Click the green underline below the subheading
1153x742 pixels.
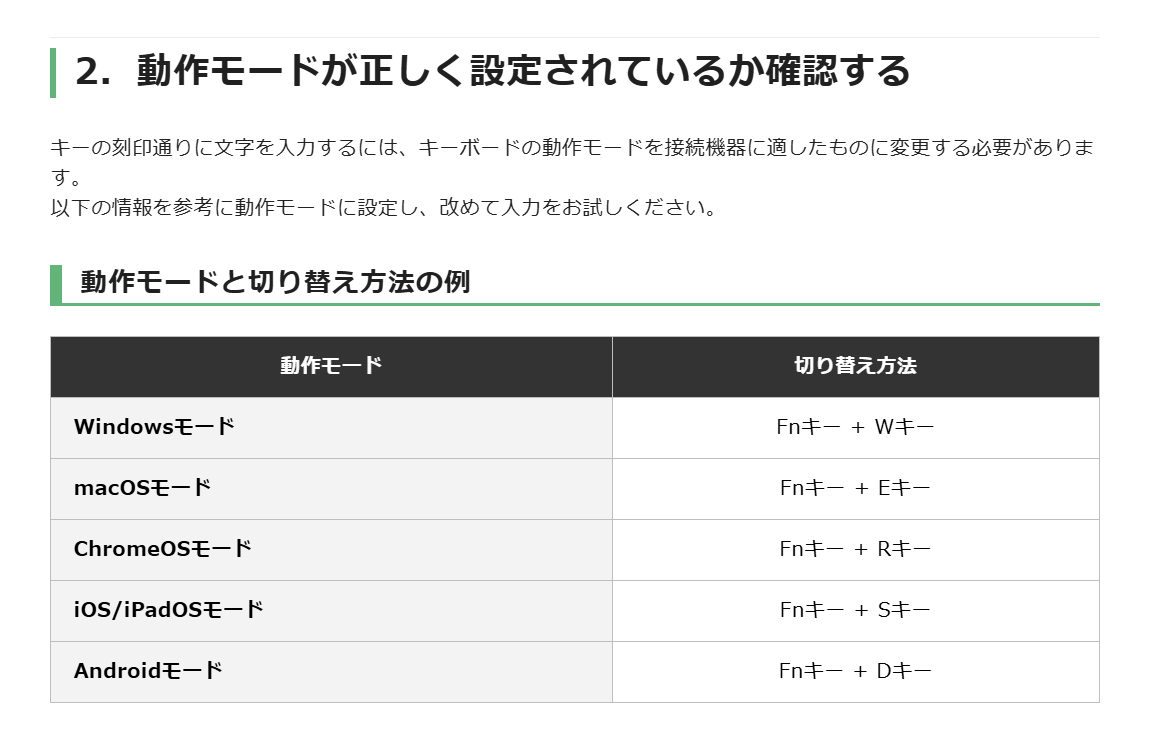click(x=581, y=304)
